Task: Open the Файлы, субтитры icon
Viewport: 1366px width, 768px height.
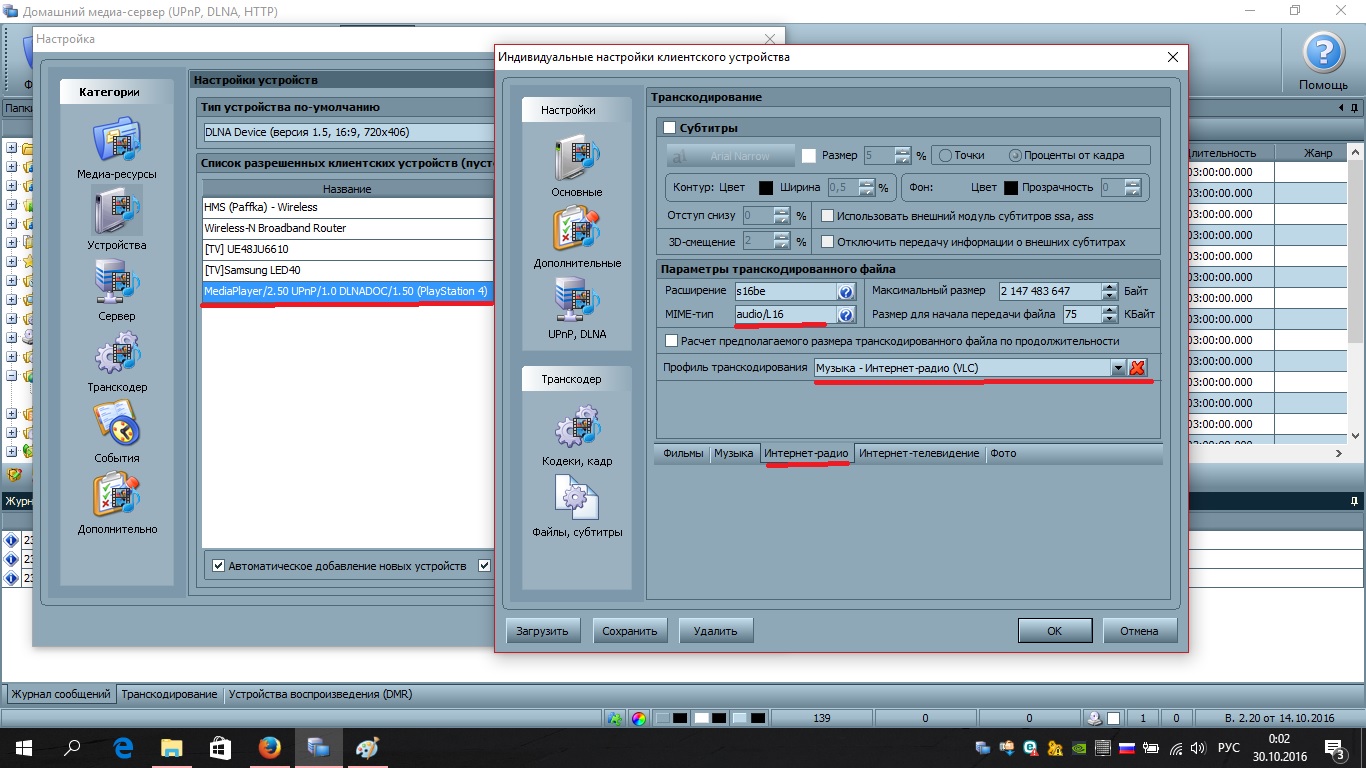Action: 576,500
